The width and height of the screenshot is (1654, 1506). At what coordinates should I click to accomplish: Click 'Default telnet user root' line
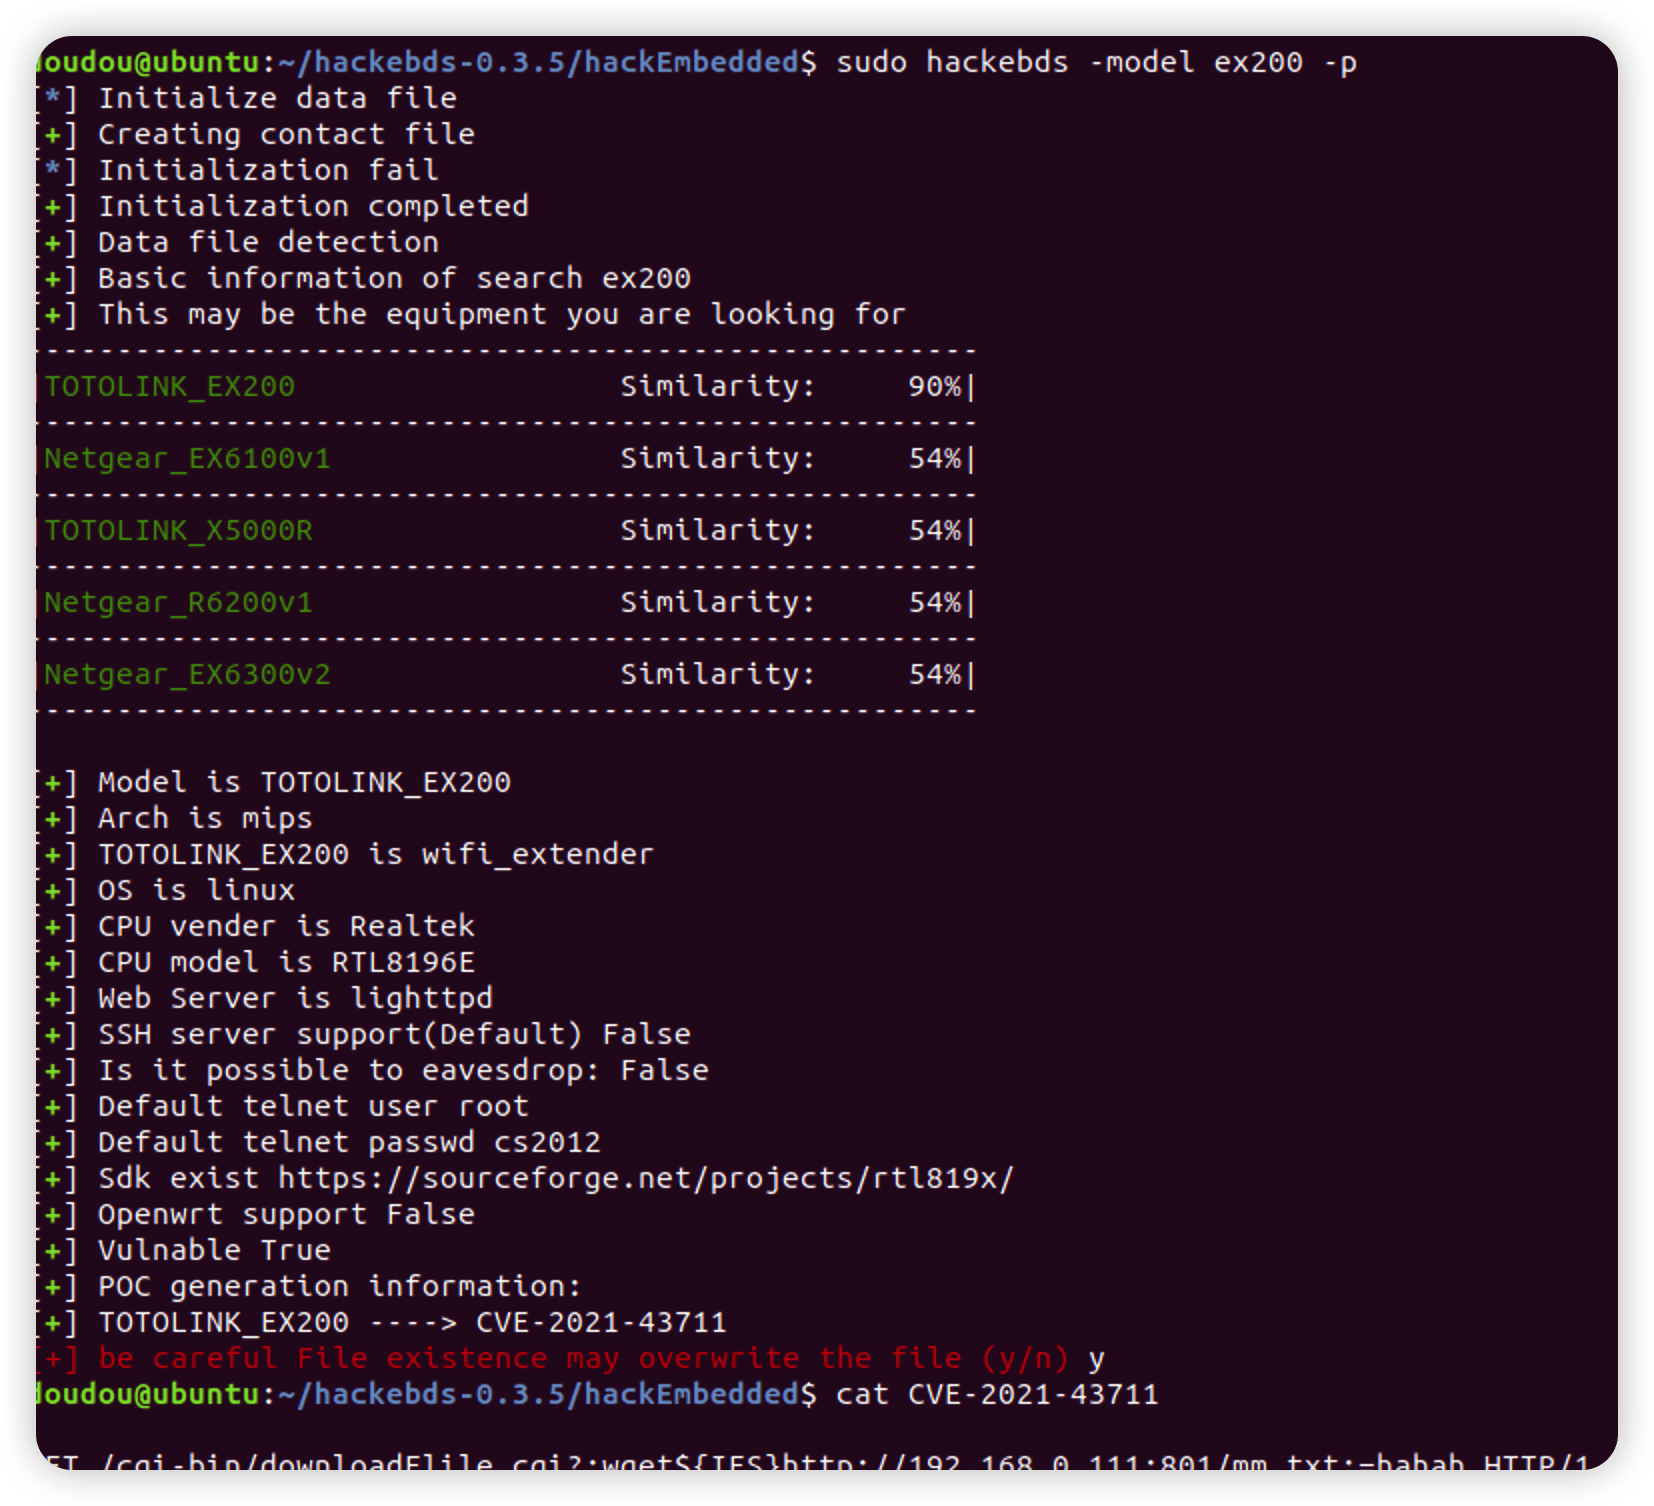point(313,1106)
